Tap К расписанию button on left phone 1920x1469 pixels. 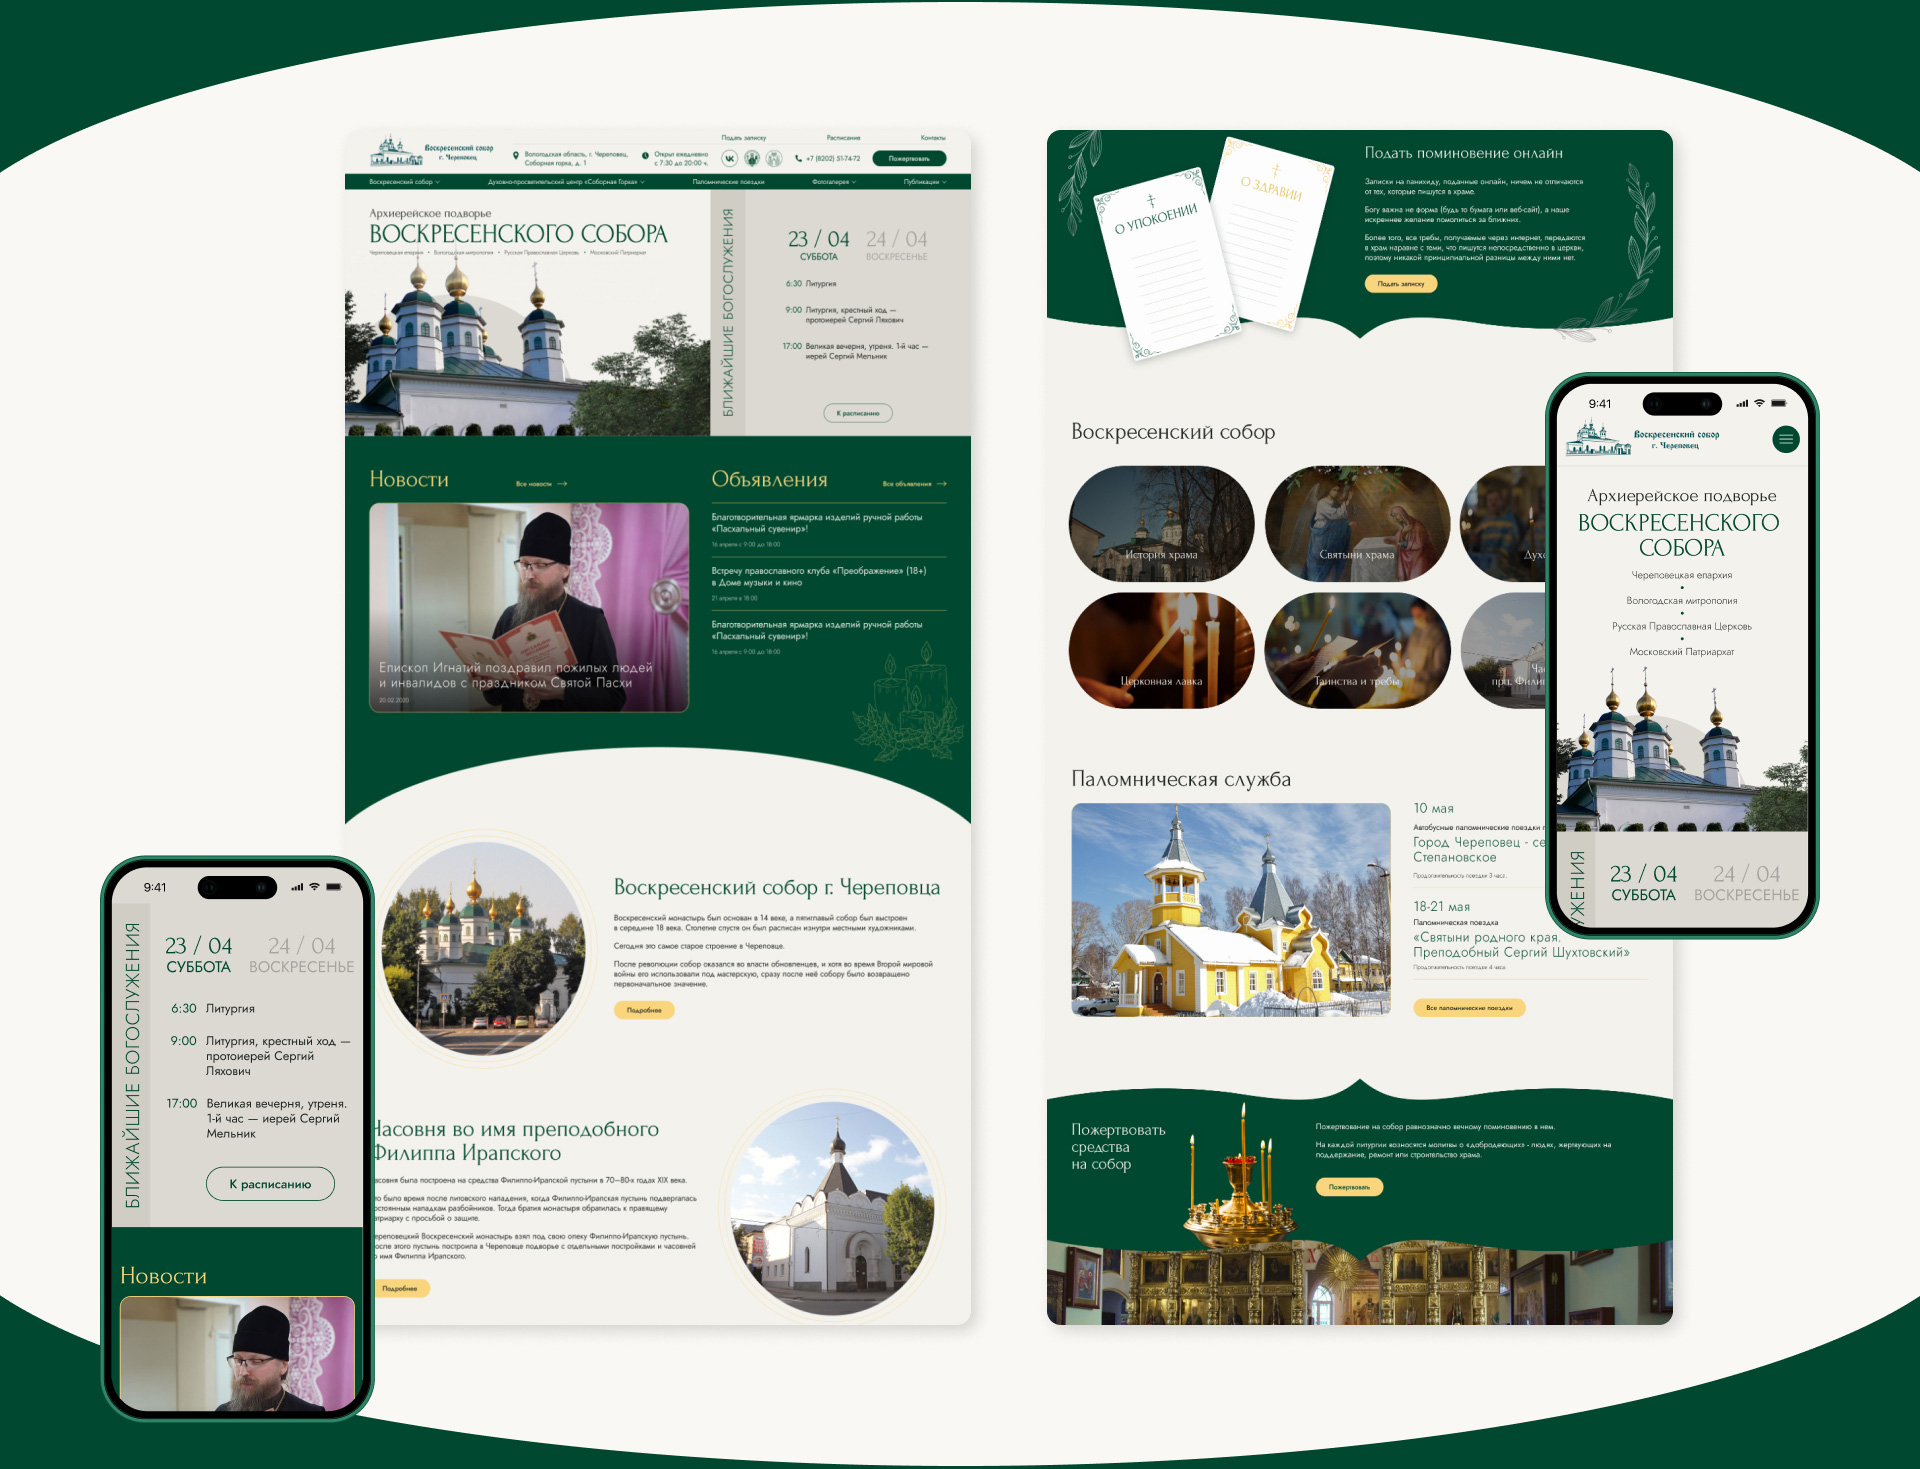[270, 1184]
